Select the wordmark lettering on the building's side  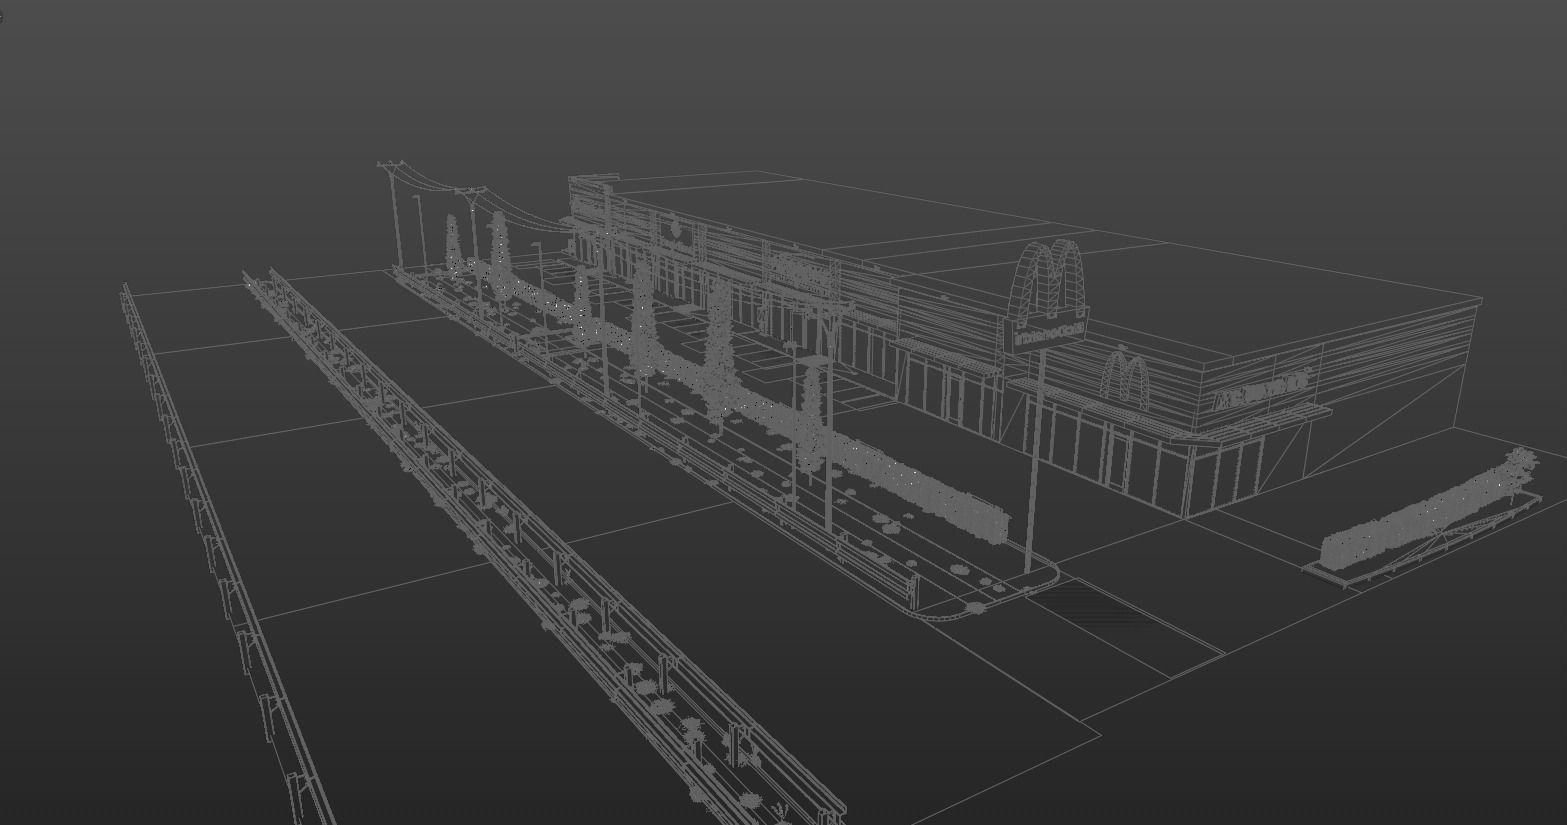point(1262,391)
